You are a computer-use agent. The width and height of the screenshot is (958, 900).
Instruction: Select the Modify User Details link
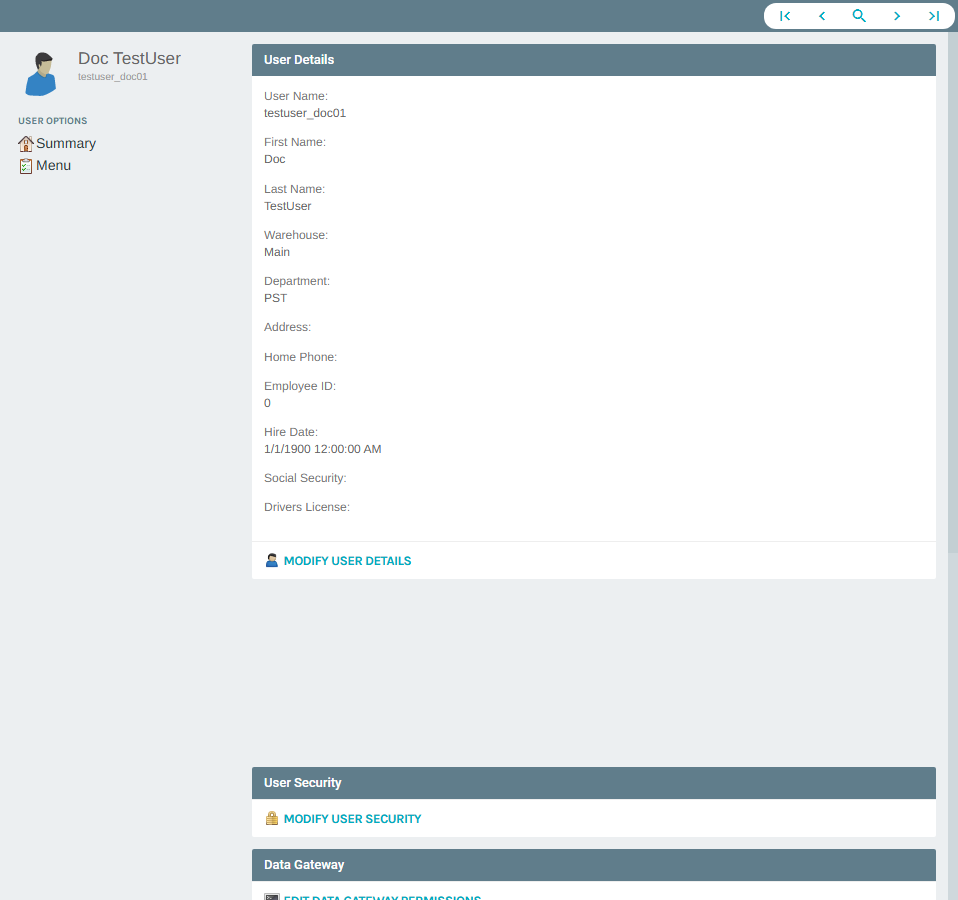[347, 561]
